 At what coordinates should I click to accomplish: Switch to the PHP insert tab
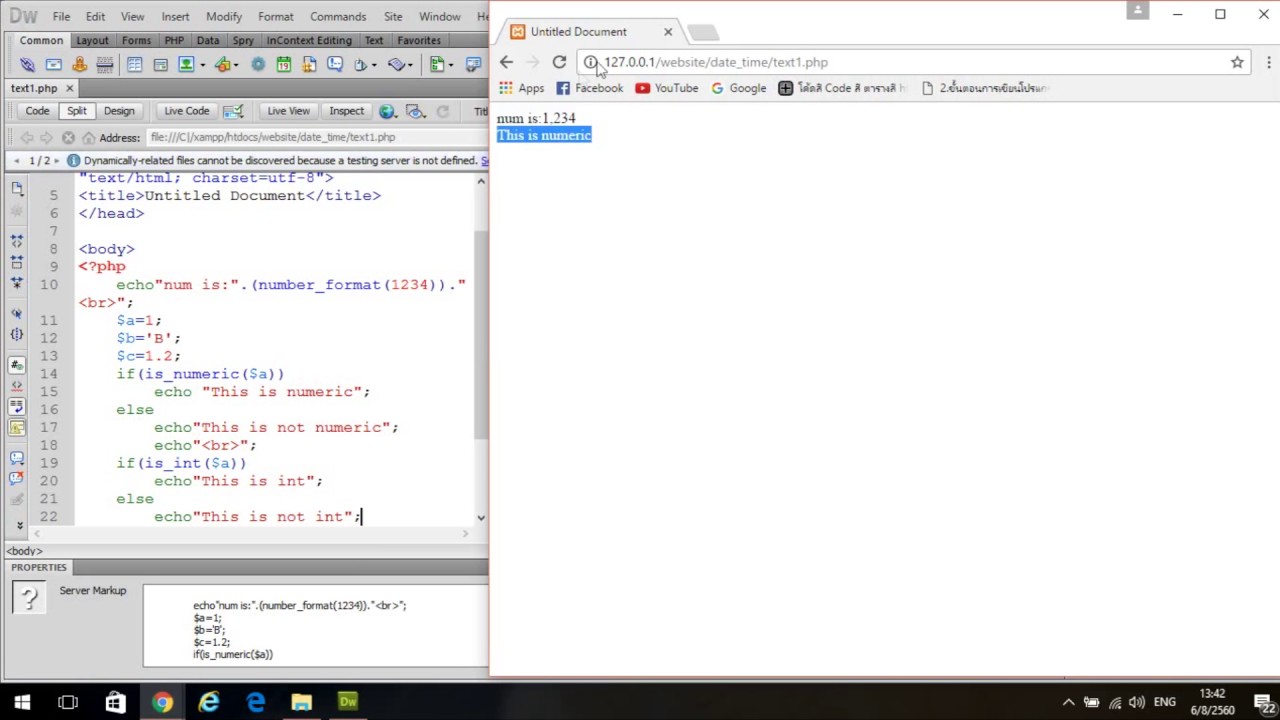coord(174,40)
